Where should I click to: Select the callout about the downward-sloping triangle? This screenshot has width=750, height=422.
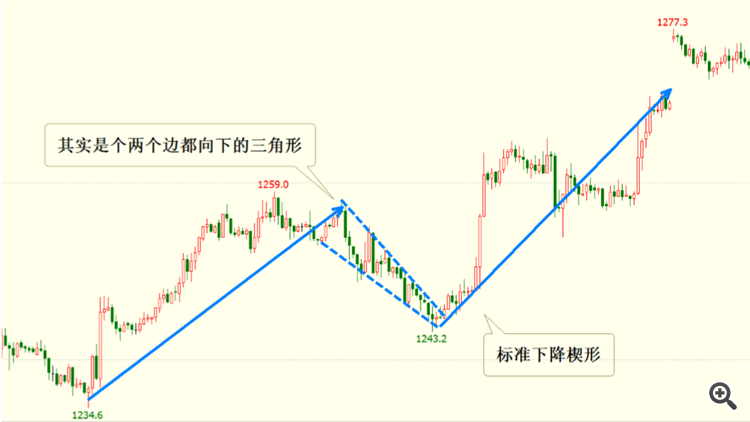pyautogui.click(x=180, y=145)
